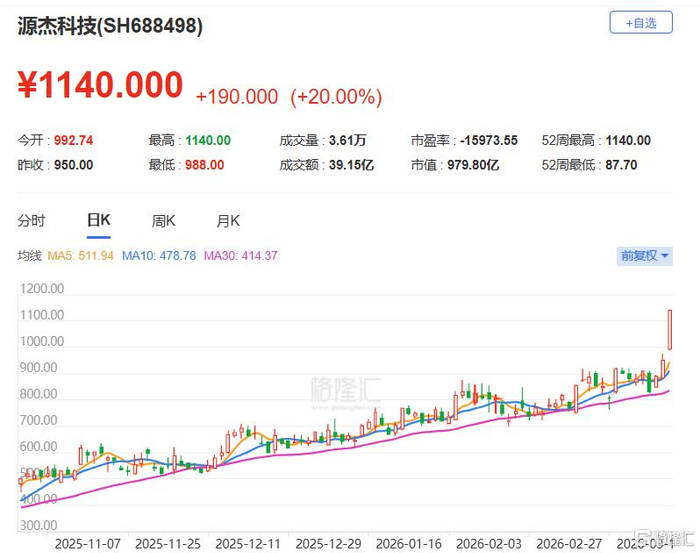Image resolution: width=700 pixels, height=553 pixels.
Task: Expand the 前复权 adjustment dropdown
Action: click(x=644, y=256)
